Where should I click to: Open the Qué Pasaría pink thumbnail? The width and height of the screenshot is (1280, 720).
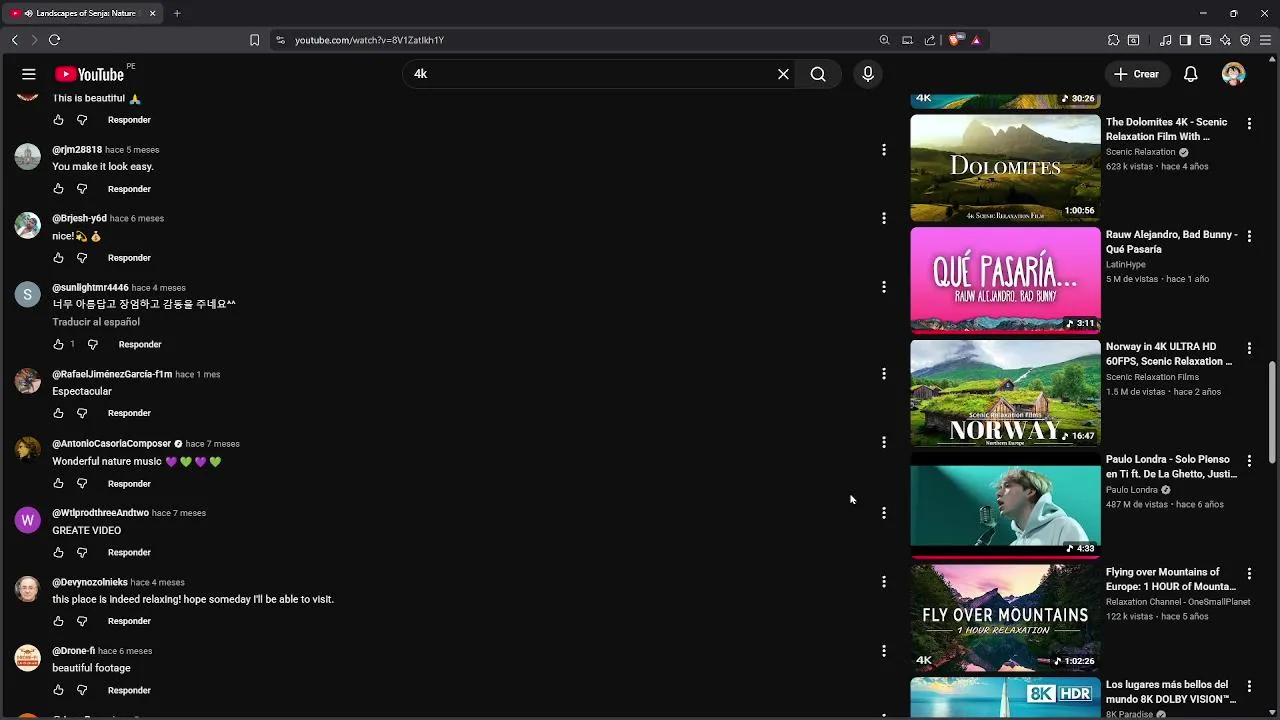point(1005,280)
